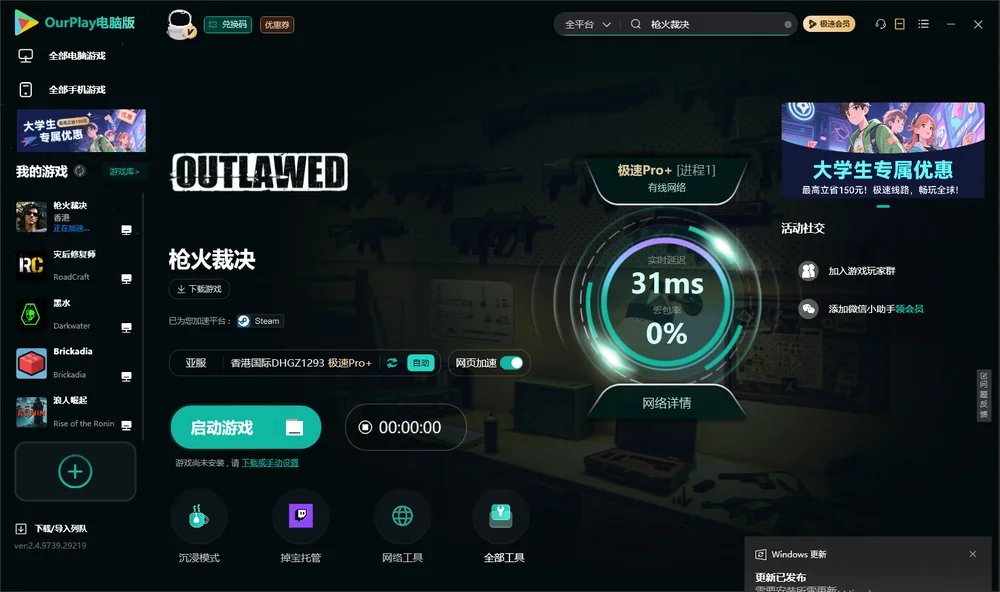Click the 兑换码 redeem code button
This screenshot has height=592, width=1000.
click(x=228, y=25)
